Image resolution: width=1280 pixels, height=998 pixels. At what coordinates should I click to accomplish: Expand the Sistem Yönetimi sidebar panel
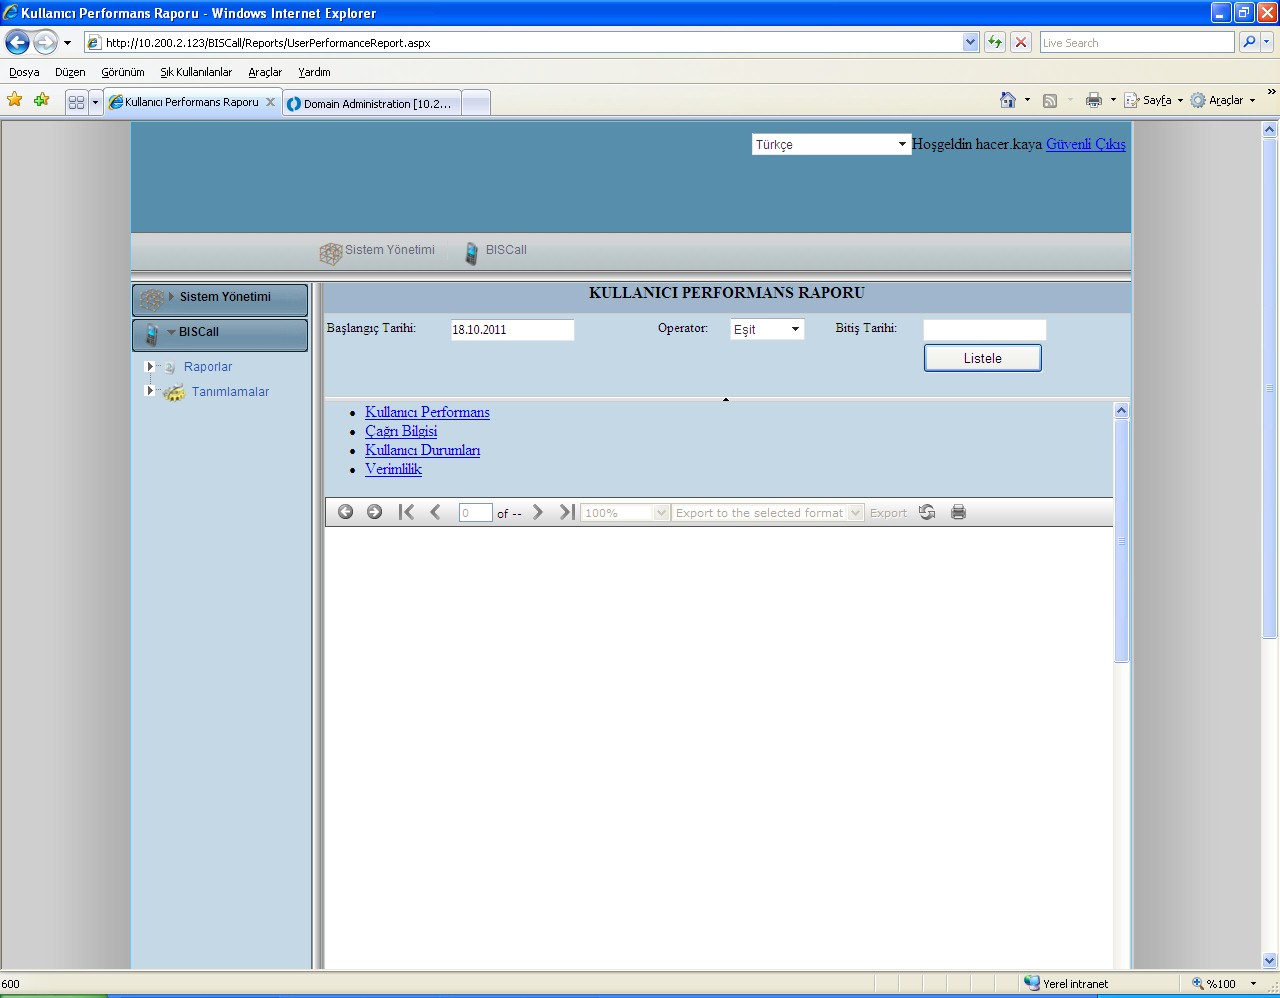pos(220,298)
